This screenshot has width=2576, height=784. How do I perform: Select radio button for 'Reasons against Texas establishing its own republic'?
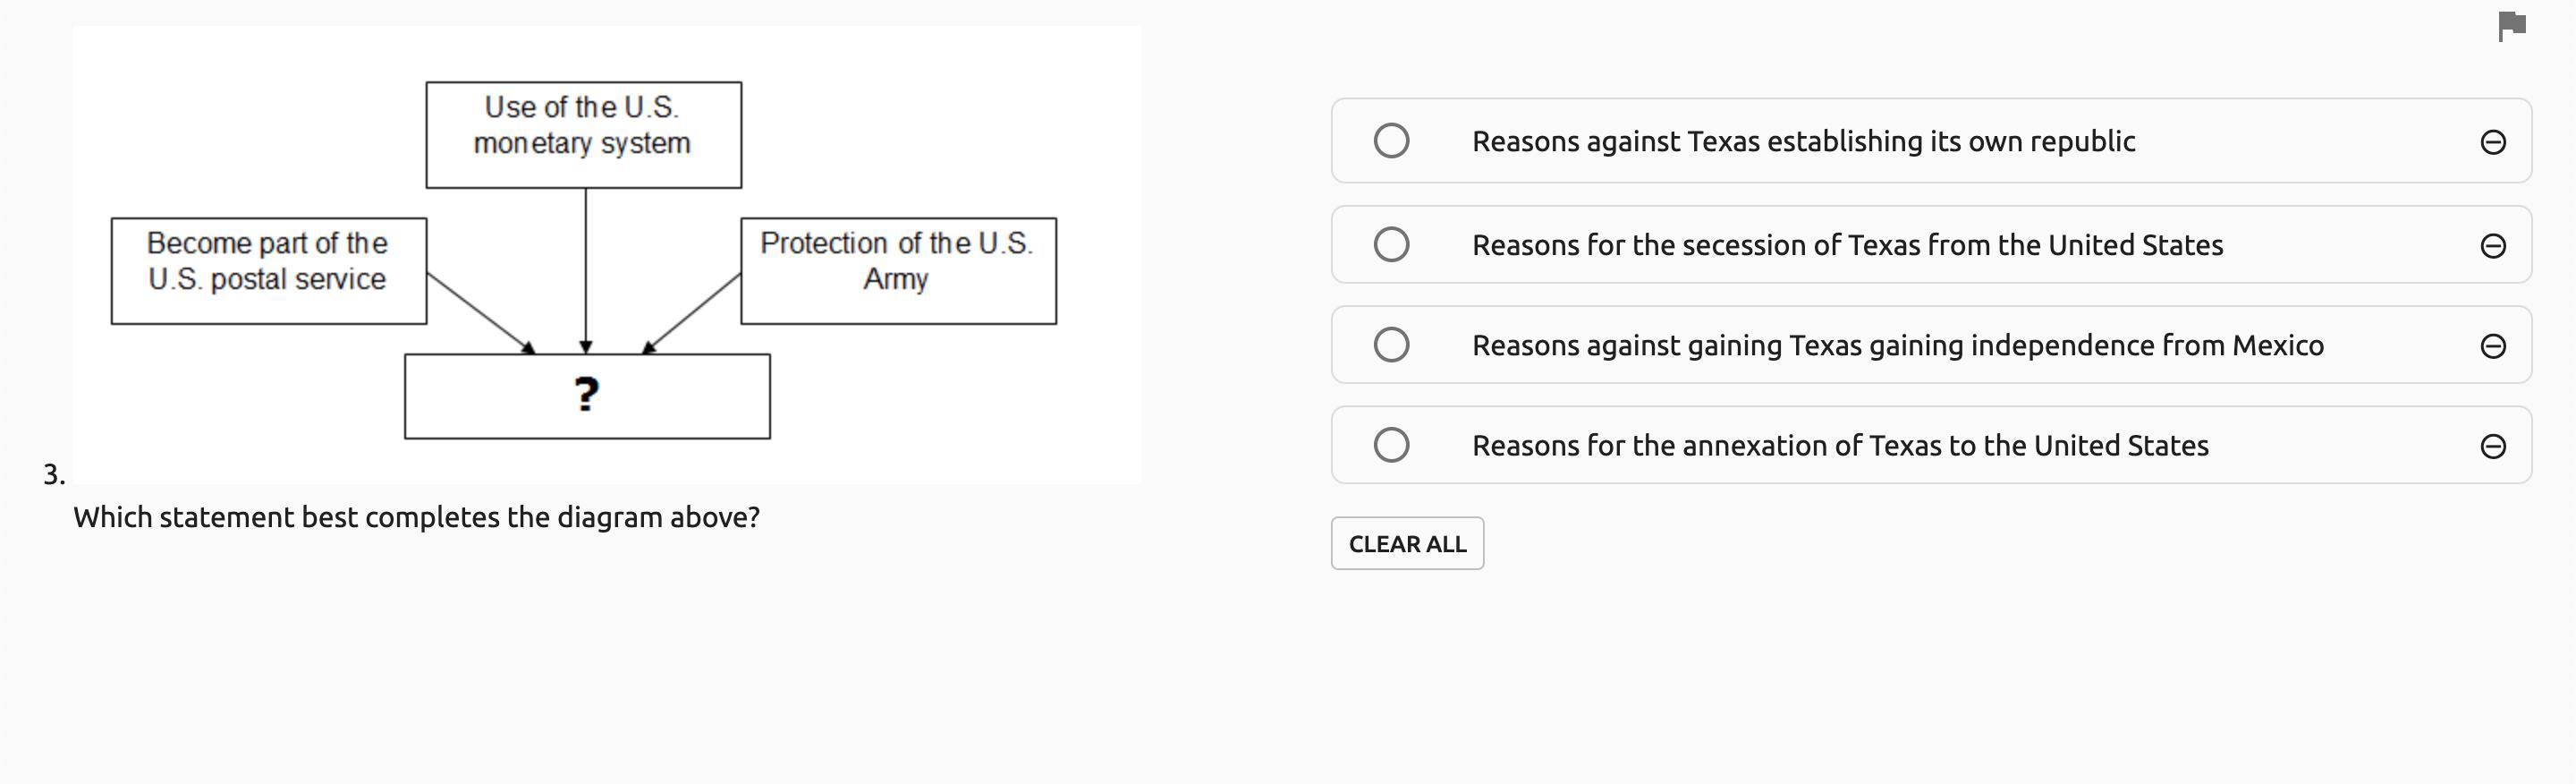point(1391,141)
